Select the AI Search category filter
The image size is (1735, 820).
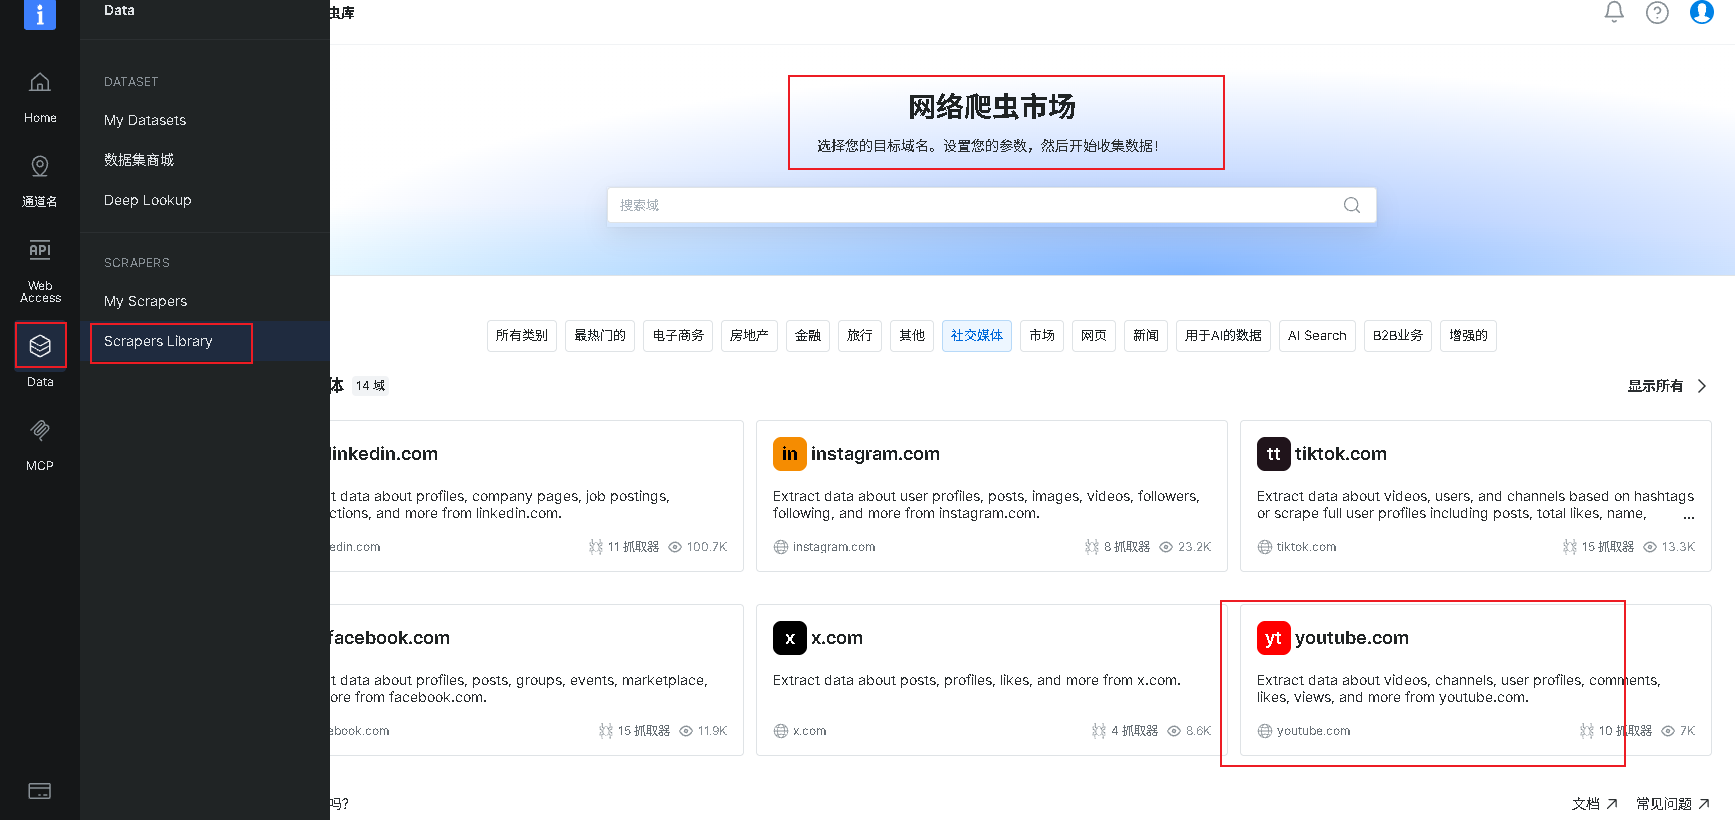click(1317, 336)
